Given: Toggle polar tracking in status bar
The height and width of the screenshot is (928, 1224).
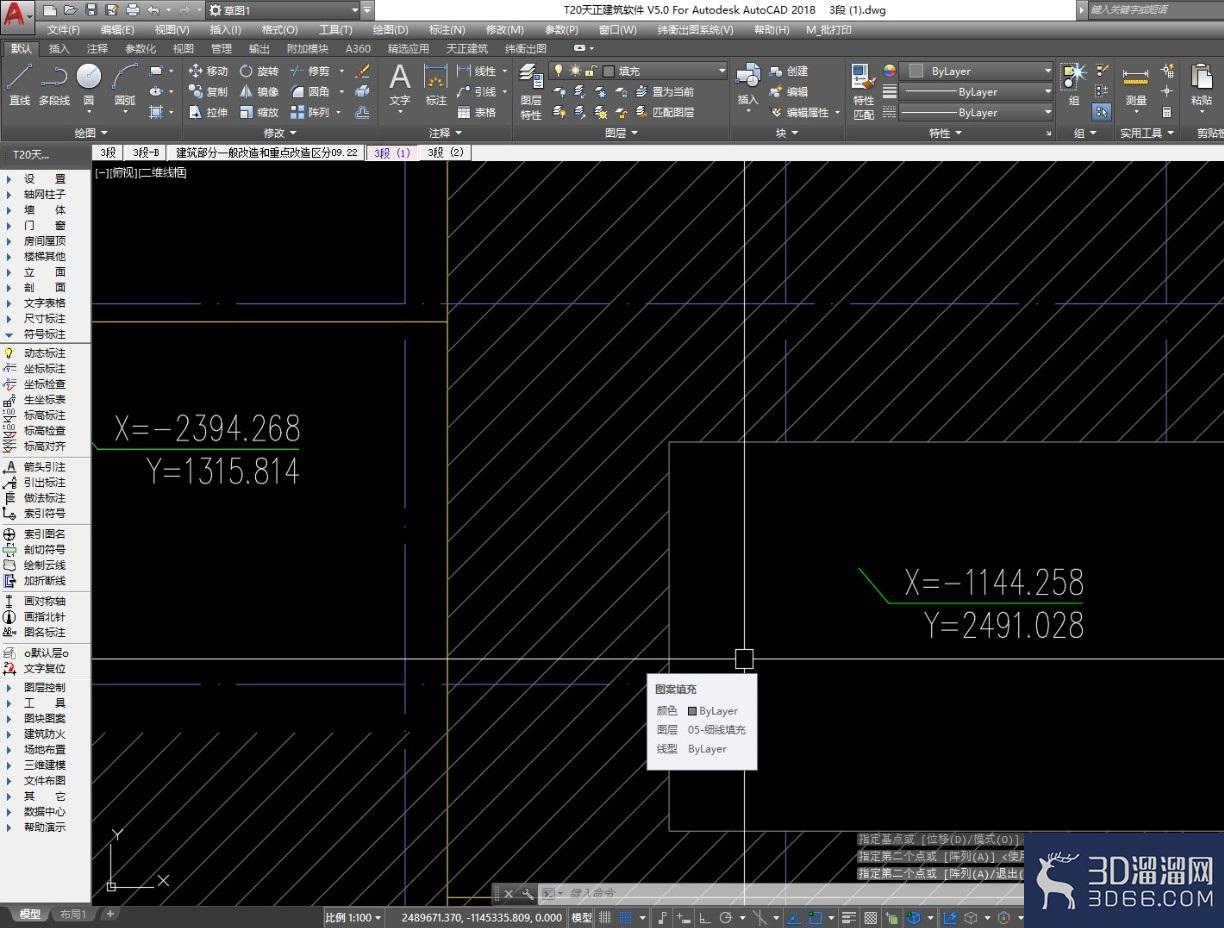Looking at the screenshot, I should (x=726, y=917).
